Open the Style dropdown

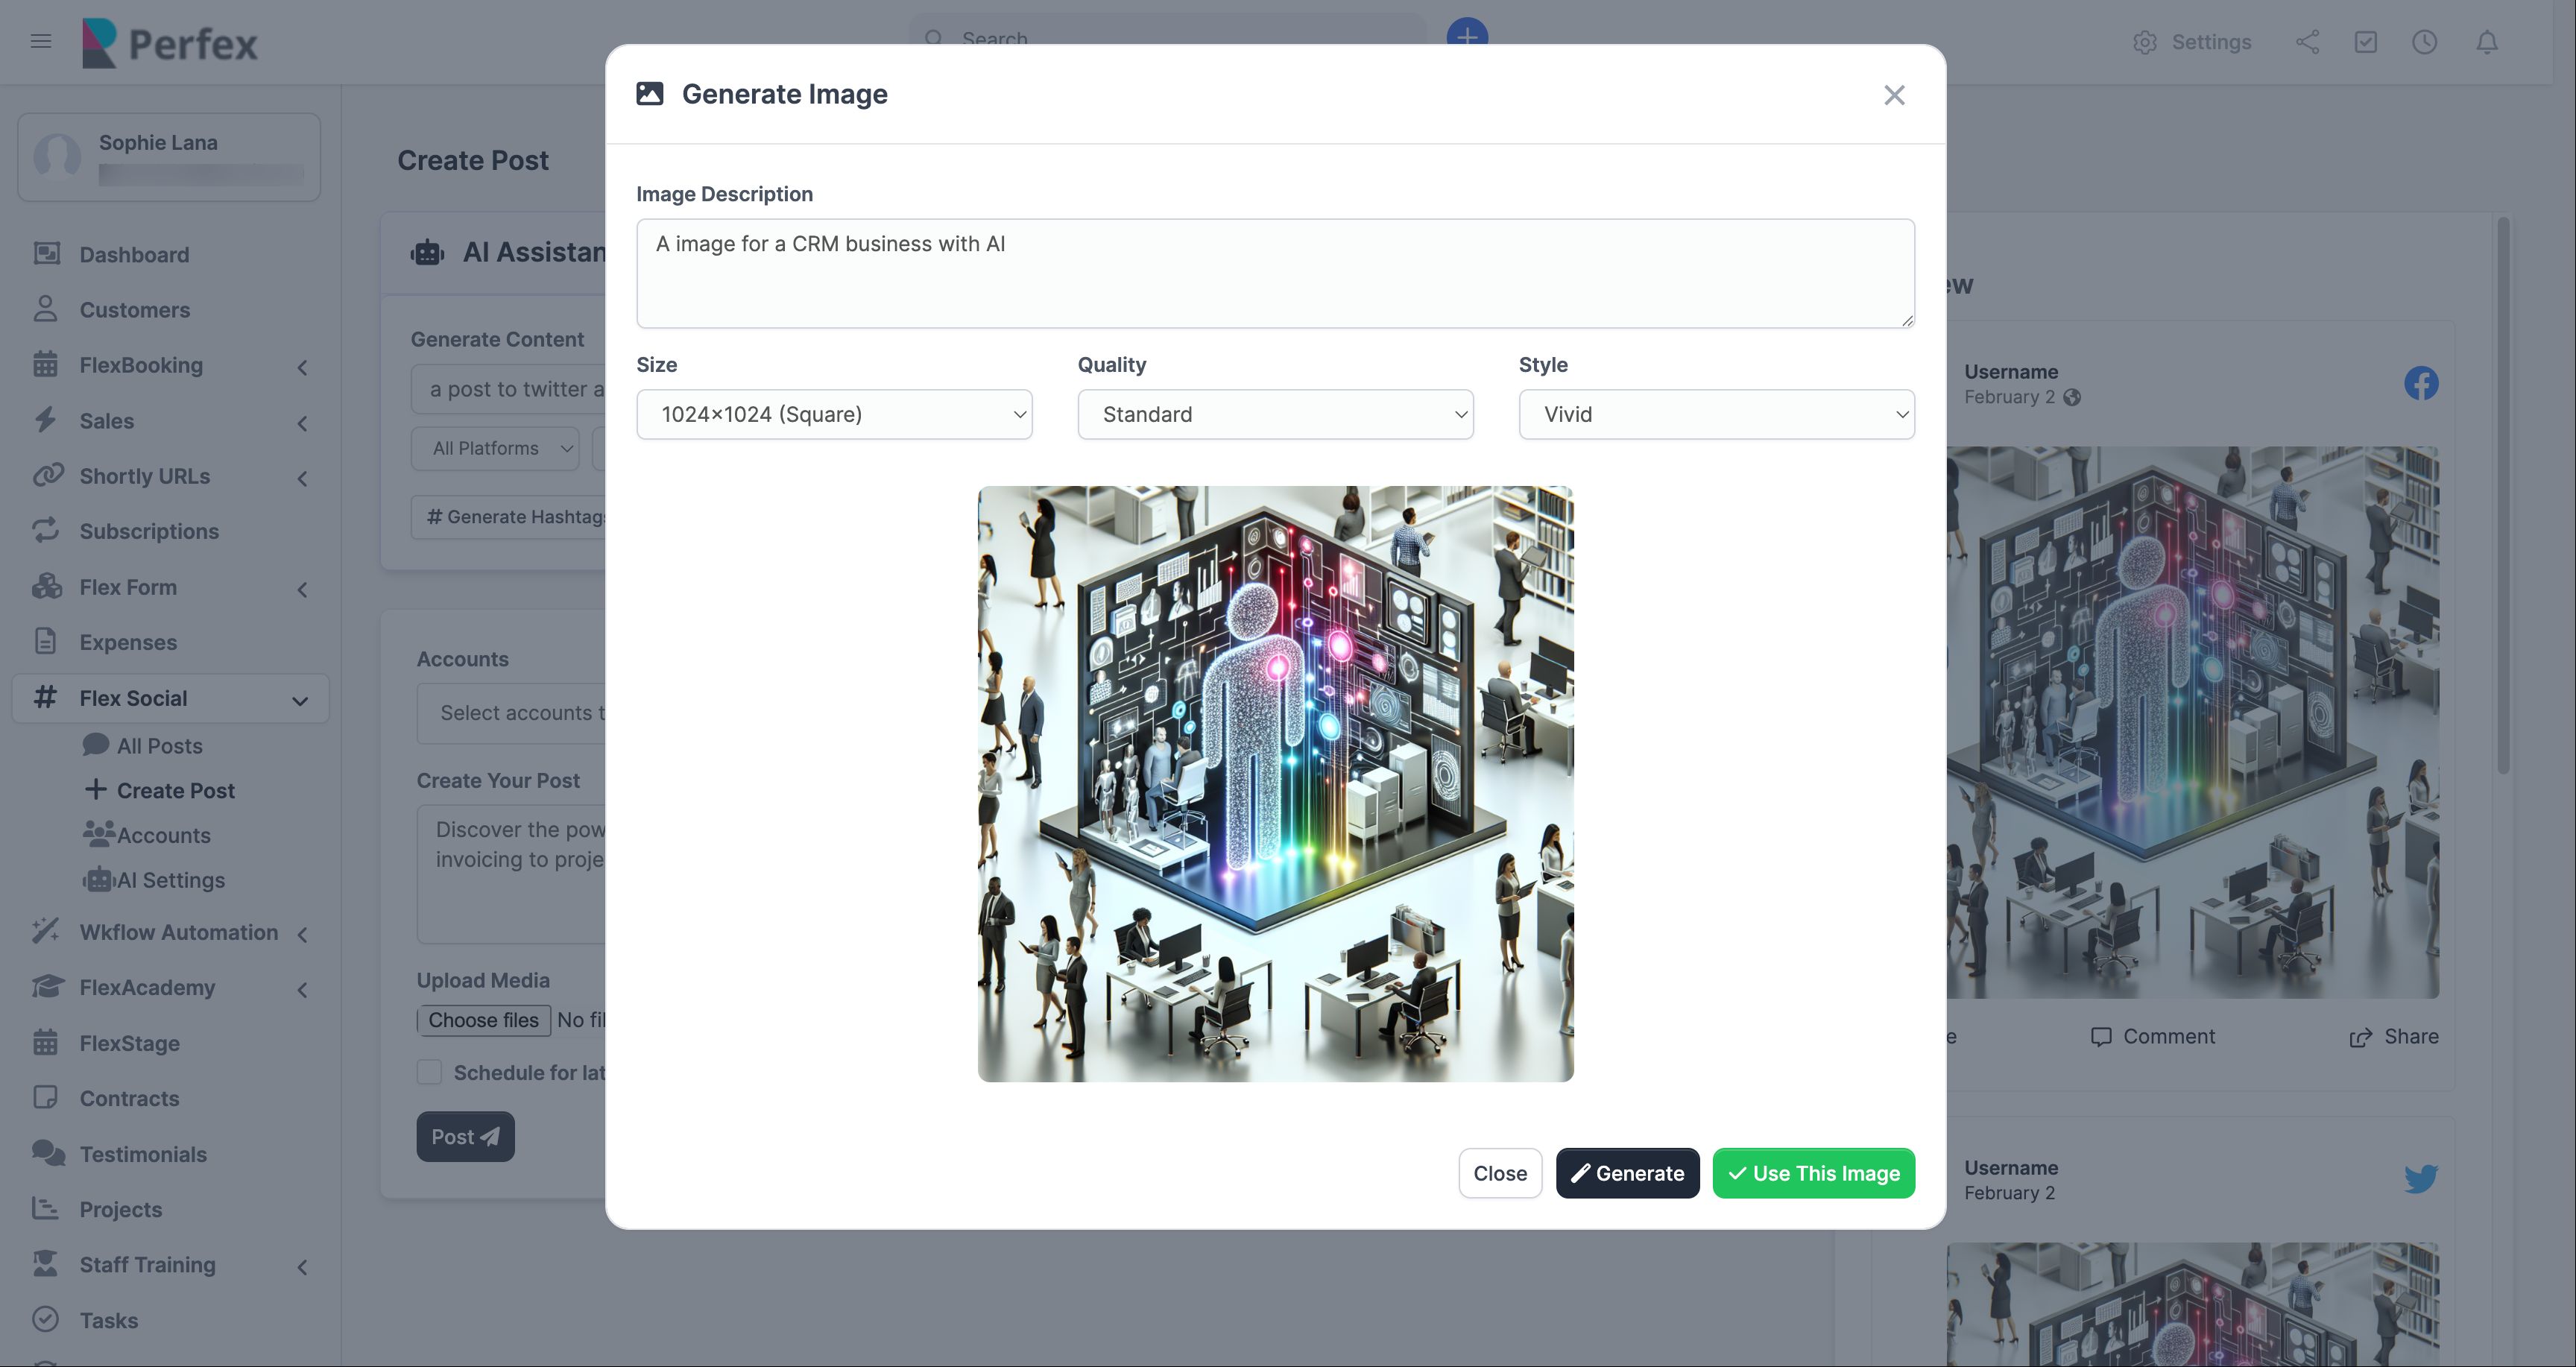[x=1716, y=414]
